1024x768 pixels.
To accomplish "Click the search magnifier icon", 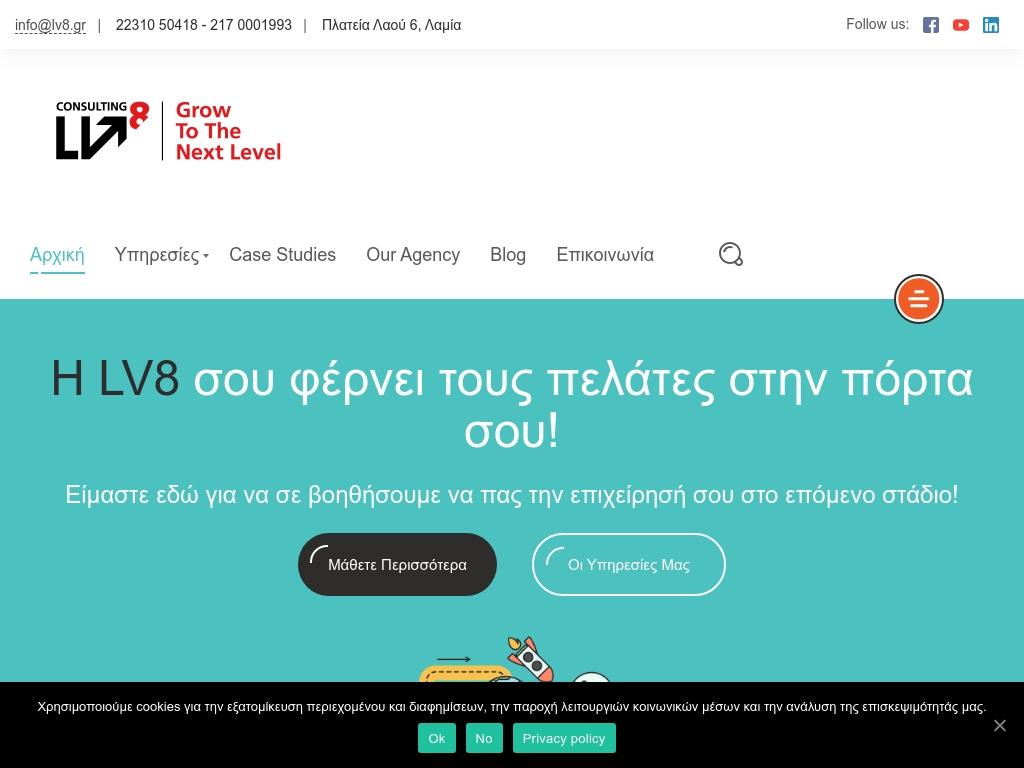I will click(731, 254).
